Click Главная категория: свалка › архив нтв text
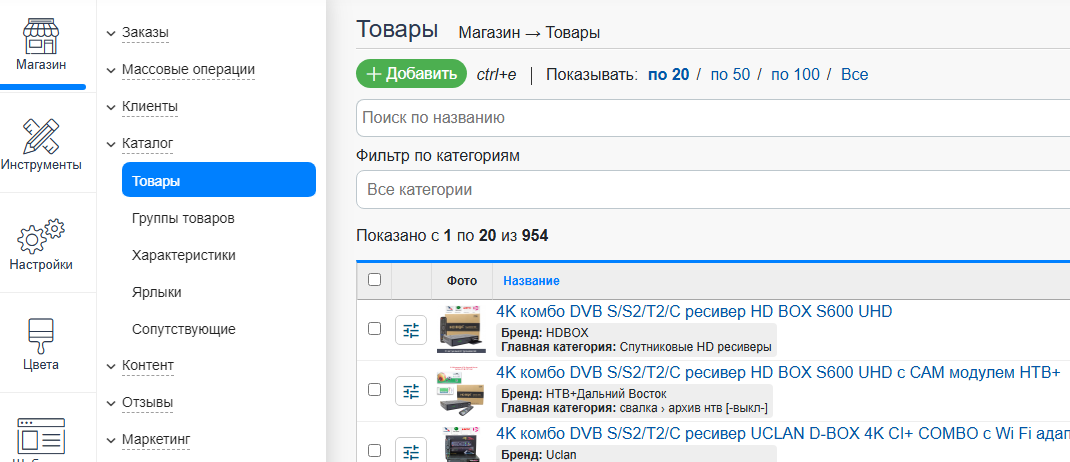The image size is (1070, 462). click(x=635, y=408)
